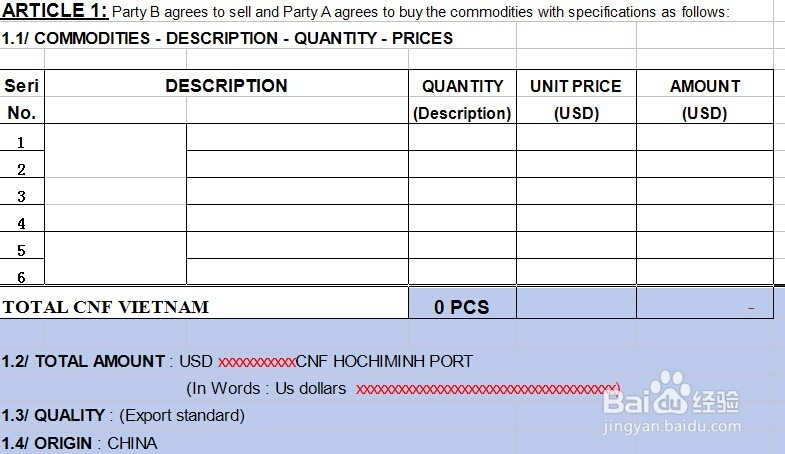Image resolution: width=785 pixels, height=454 pixels.
Task: Click the total amount dash cell
Action: 705,307
